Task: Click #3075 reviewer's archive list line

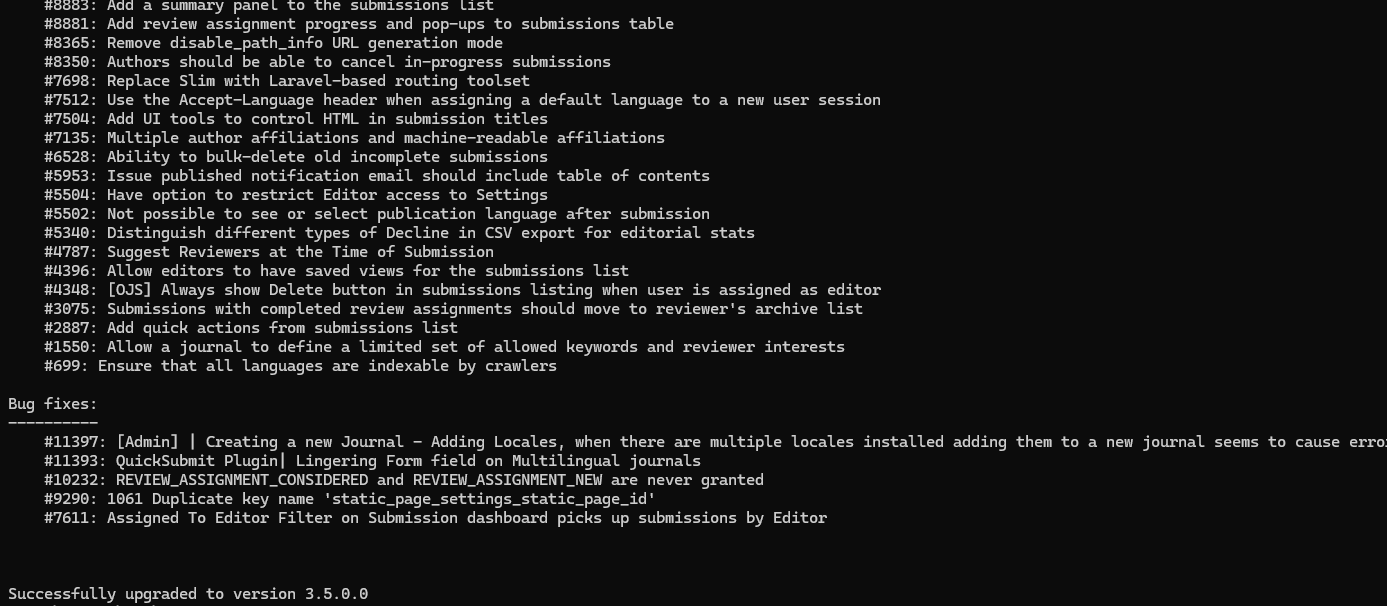Action: coord(453,309)
